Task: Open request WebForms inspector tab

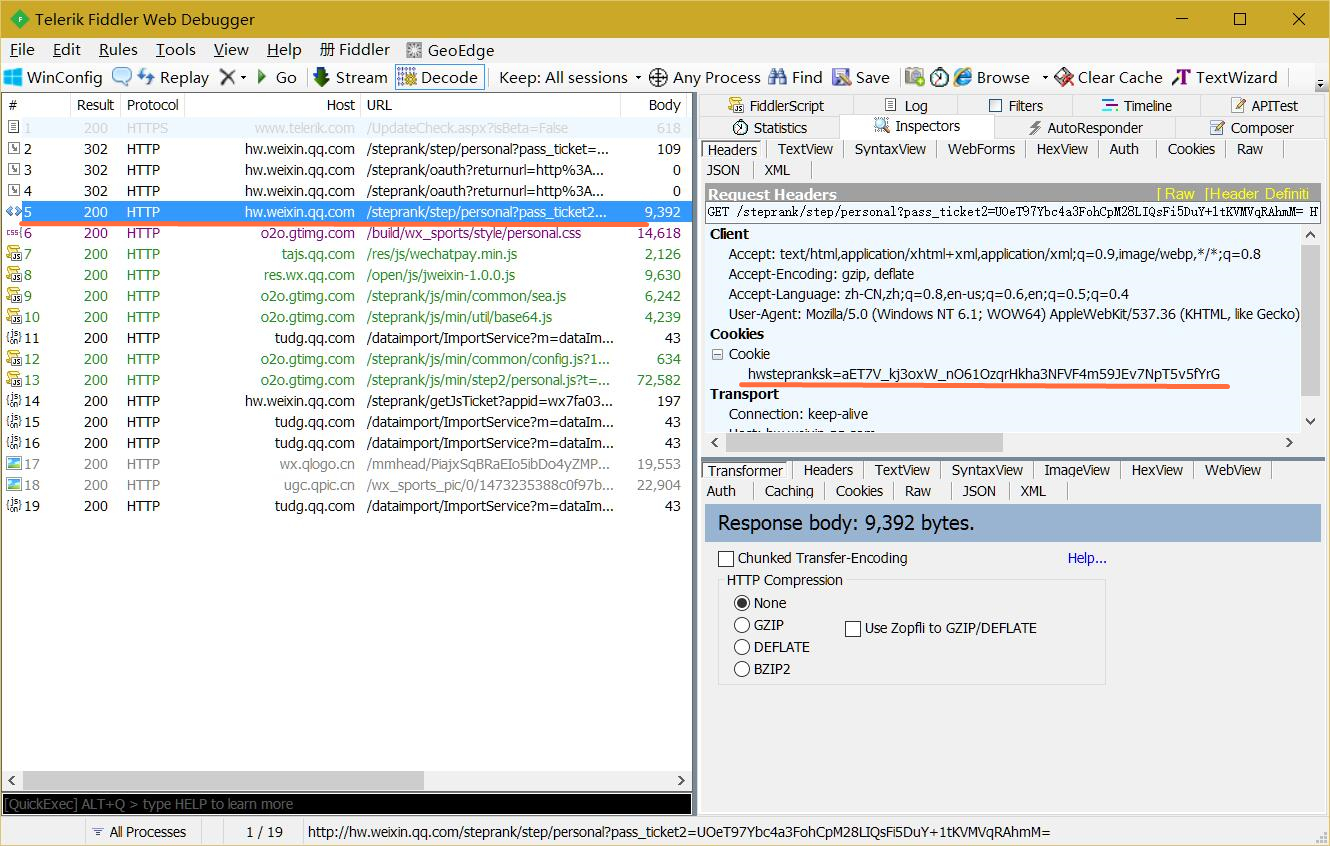Action: coord(981,149)
